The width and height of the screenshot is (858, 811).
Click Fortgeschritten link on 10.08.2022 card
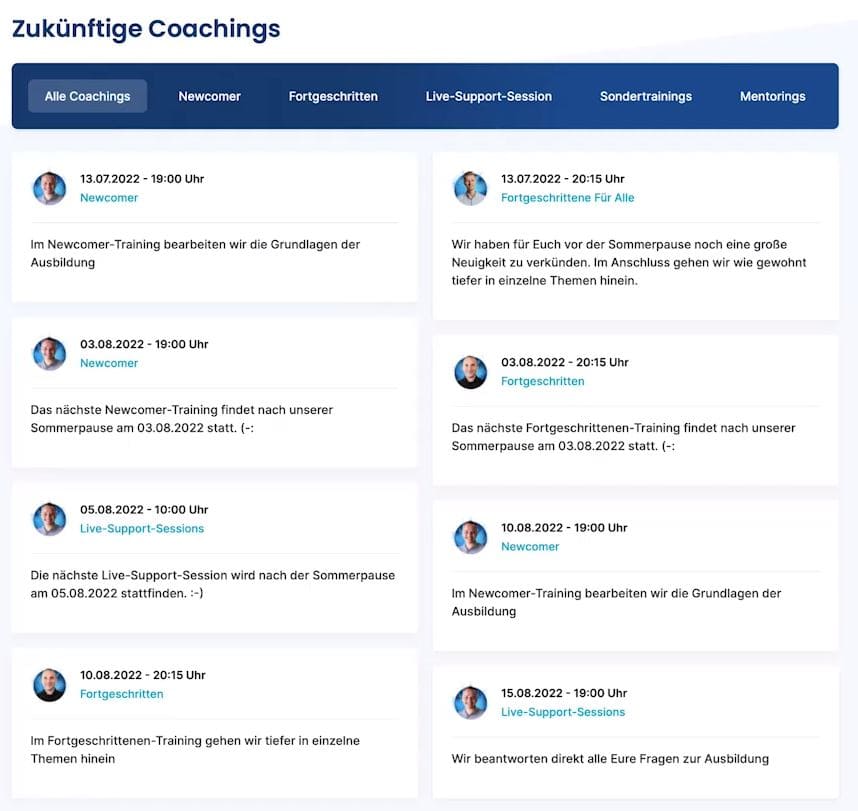point(121,694)
